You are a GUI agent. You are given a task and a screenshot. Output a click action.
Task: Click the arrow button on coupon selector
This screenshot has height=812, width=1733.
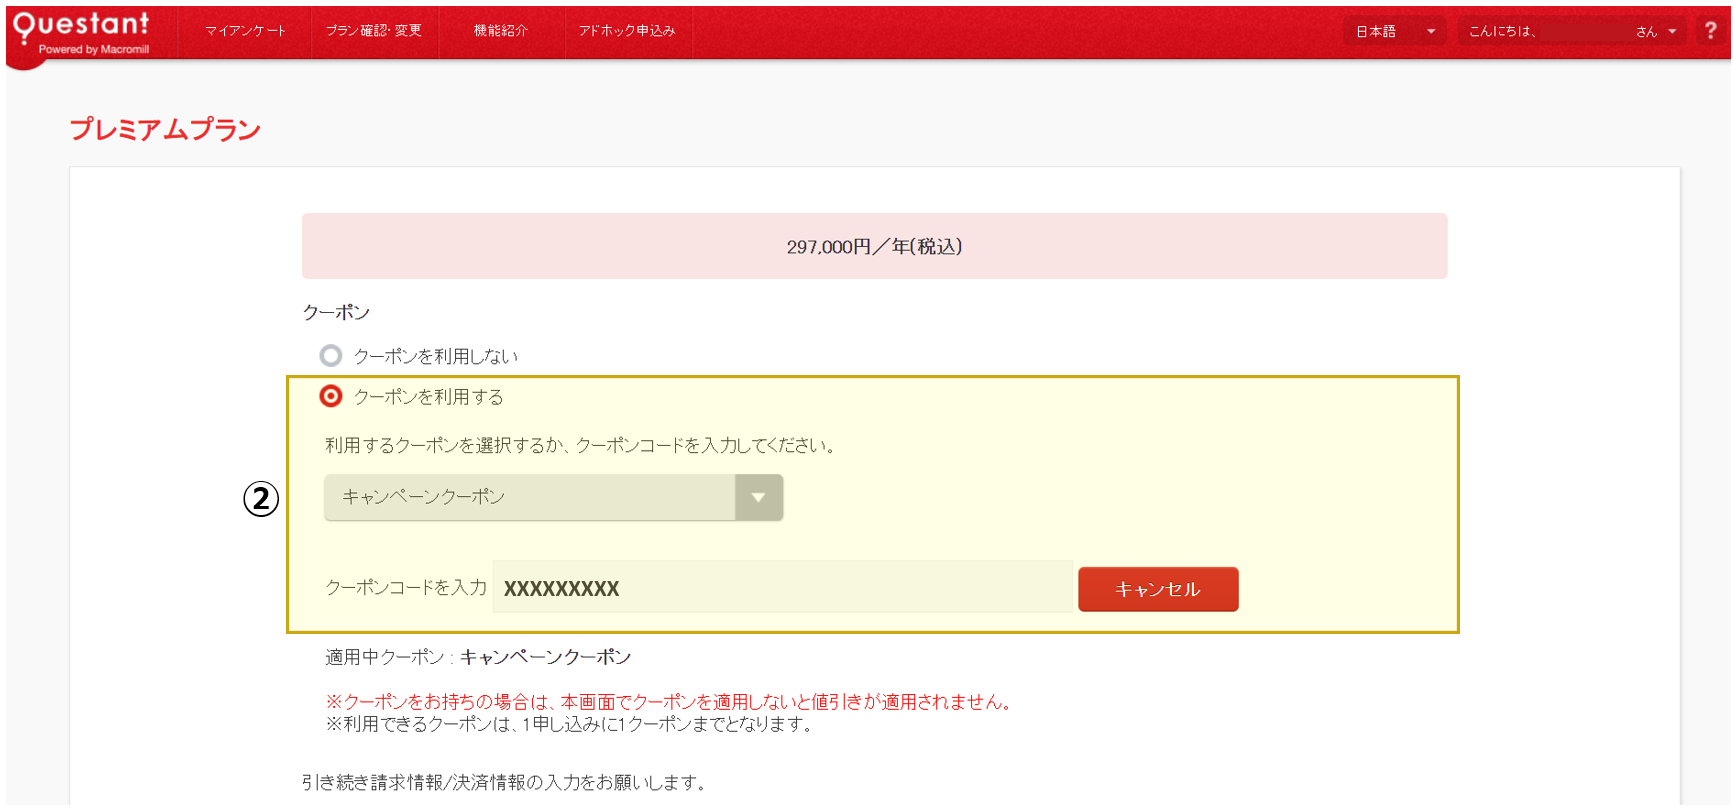(x=758, y=498)
